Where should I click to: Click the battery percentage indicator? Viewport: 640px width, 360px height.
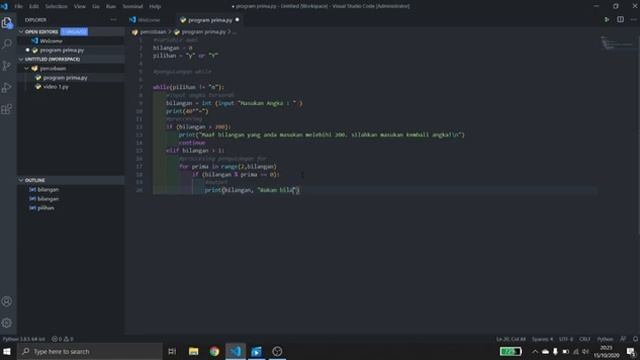click(511, 351)
